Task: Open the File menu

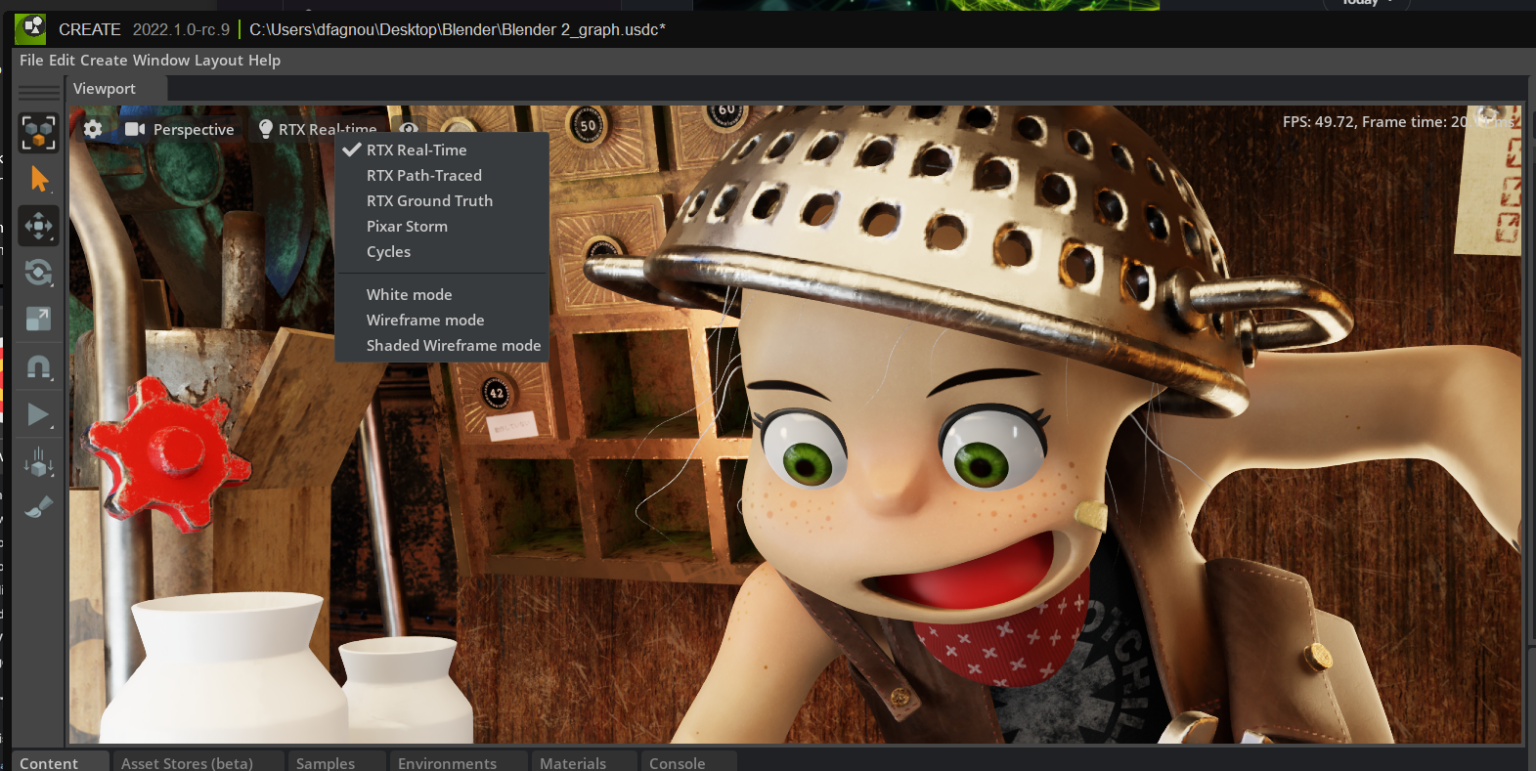Action: point(31,60)
